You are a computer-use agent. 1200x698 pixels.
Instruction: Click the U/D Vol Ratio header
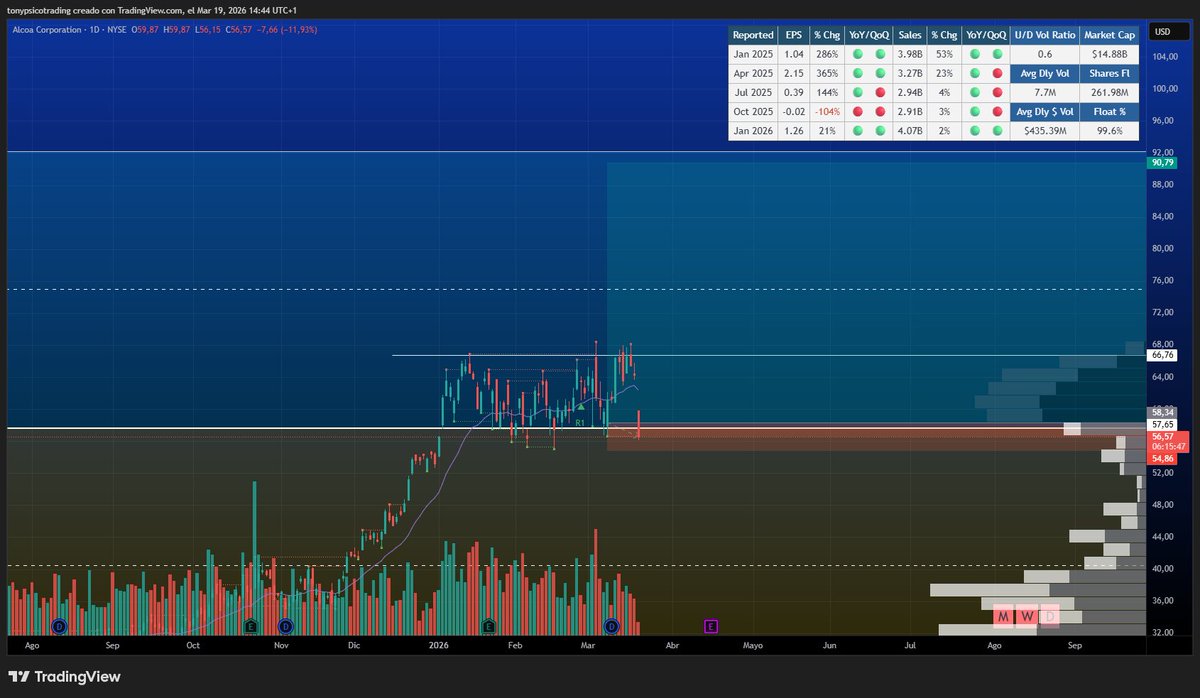[x=1044, y=35]
